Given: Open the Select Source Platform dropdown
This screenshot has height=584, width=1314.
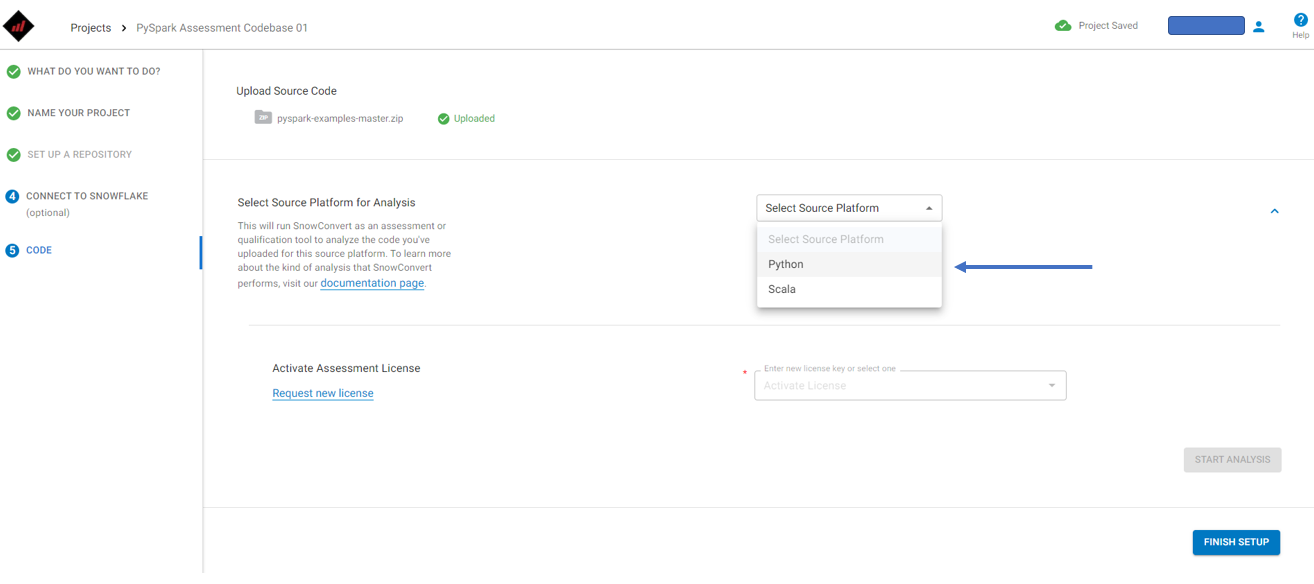Looking at the screenshot, I should (849, 208).
